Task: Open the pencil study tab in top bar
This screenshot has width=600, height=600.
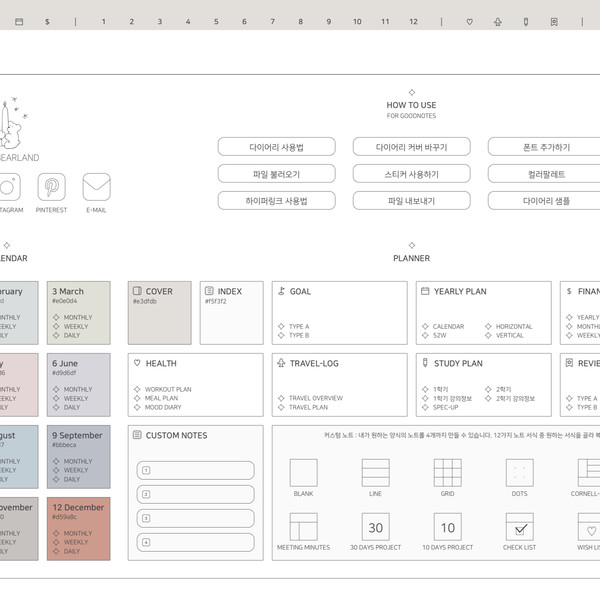Action: click(526, 22)
